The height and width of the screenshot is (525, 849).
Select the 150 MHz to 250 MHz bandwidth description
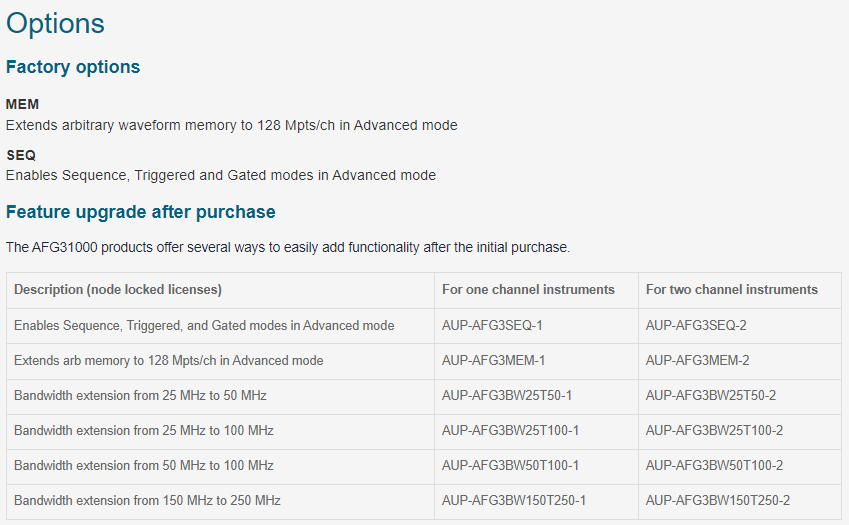click(x=147, y=500)
